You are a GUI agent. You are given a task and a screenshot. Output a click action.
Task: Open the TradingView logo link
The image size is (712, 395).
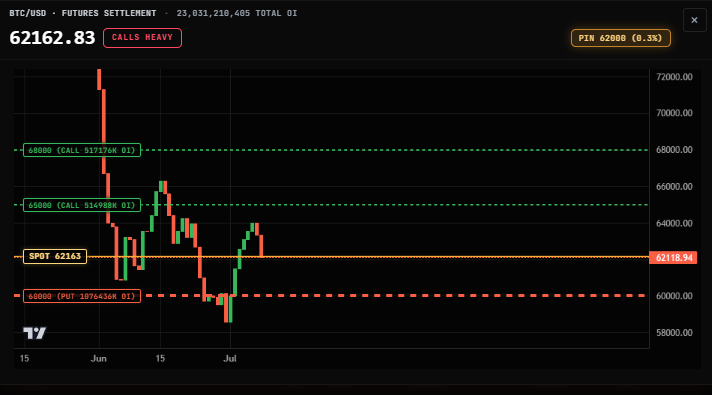(35, 333)
